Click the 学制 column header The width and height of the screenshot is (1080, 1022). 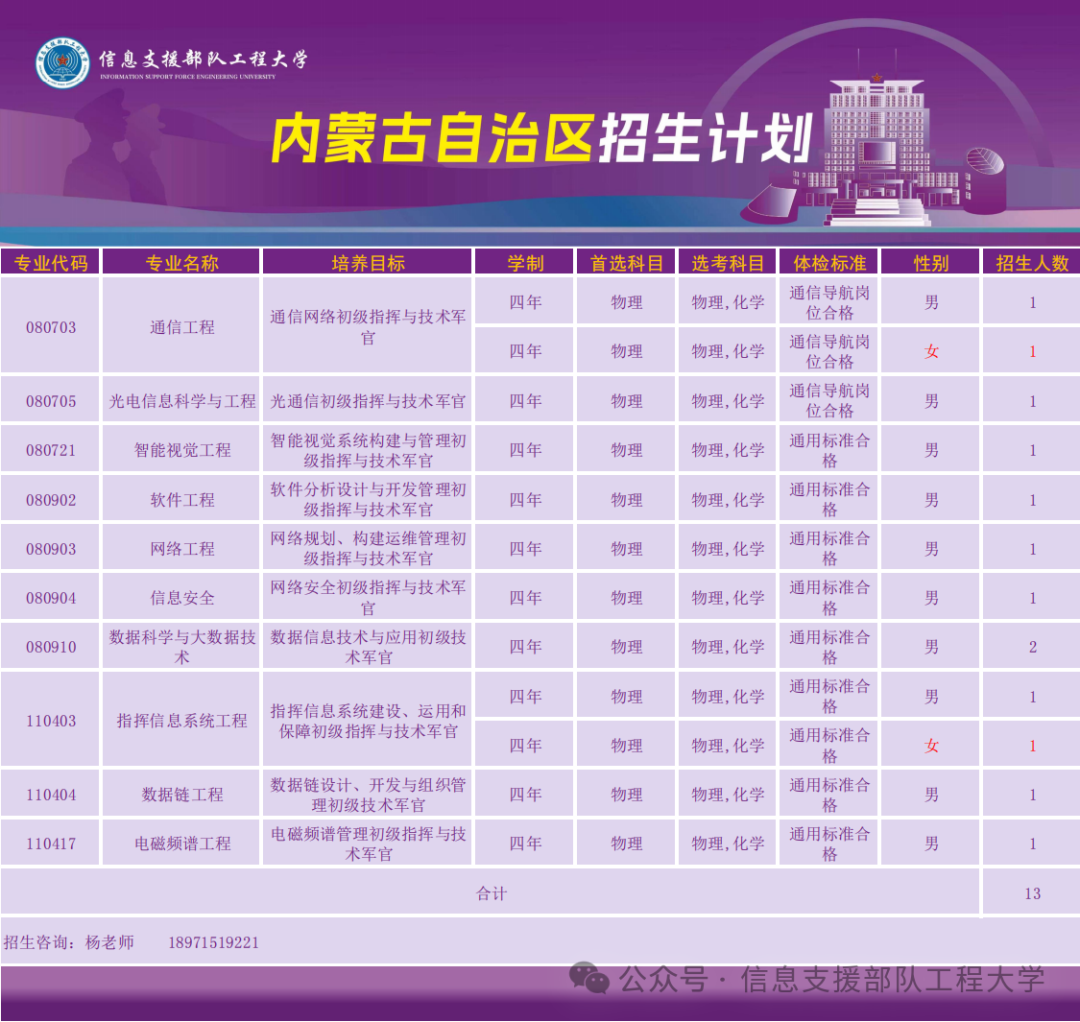pyautogui.click(x=525, y=263)
